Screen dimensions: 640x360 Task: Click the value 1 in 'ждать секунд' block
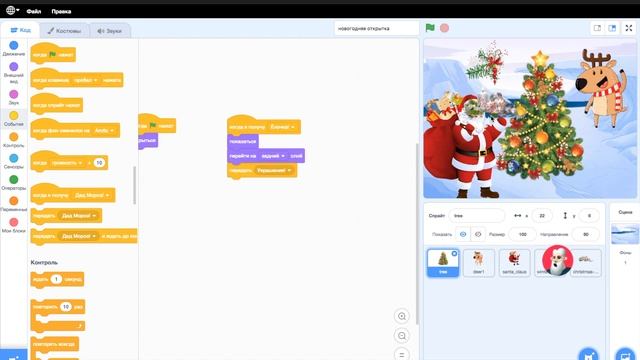coord(56,279)
